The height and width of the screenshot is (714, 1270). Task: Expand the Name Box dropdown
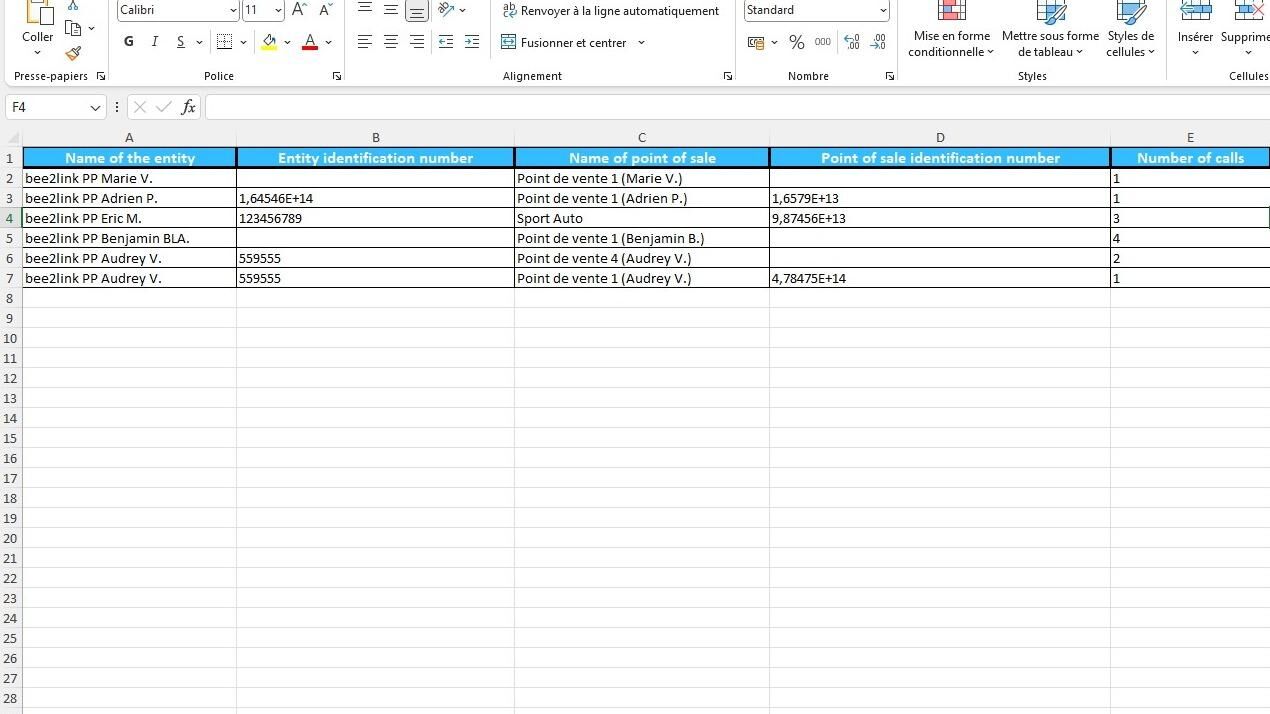click(x=96, y=107)
